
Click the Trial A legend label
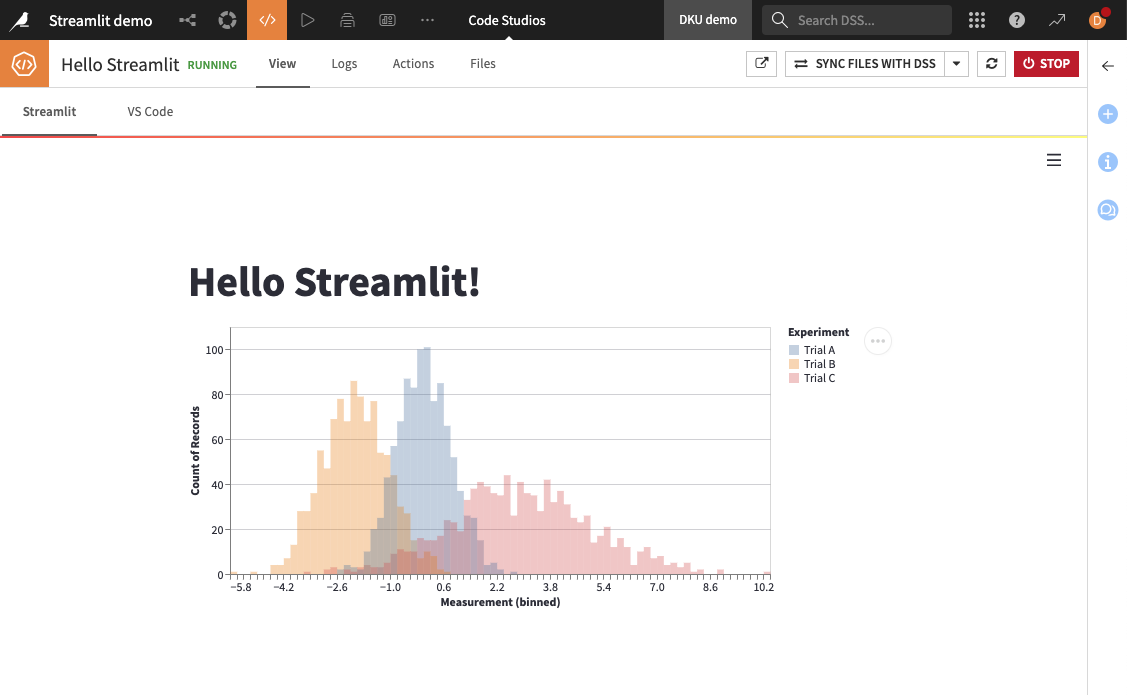[x=819, y=350]
